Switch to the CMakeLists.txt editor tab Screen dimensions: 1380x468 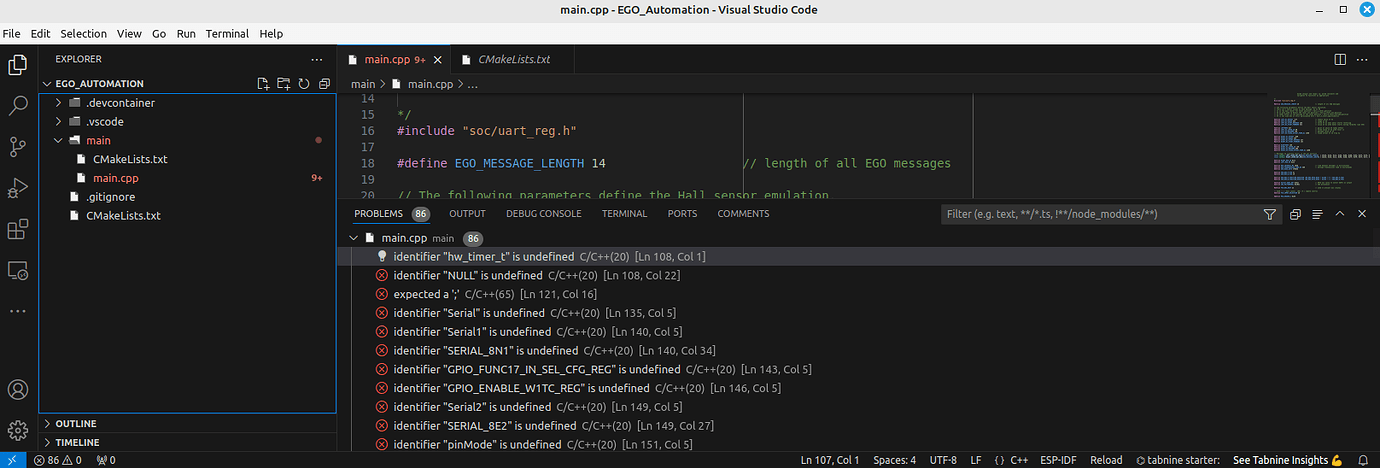pos(514,60)
